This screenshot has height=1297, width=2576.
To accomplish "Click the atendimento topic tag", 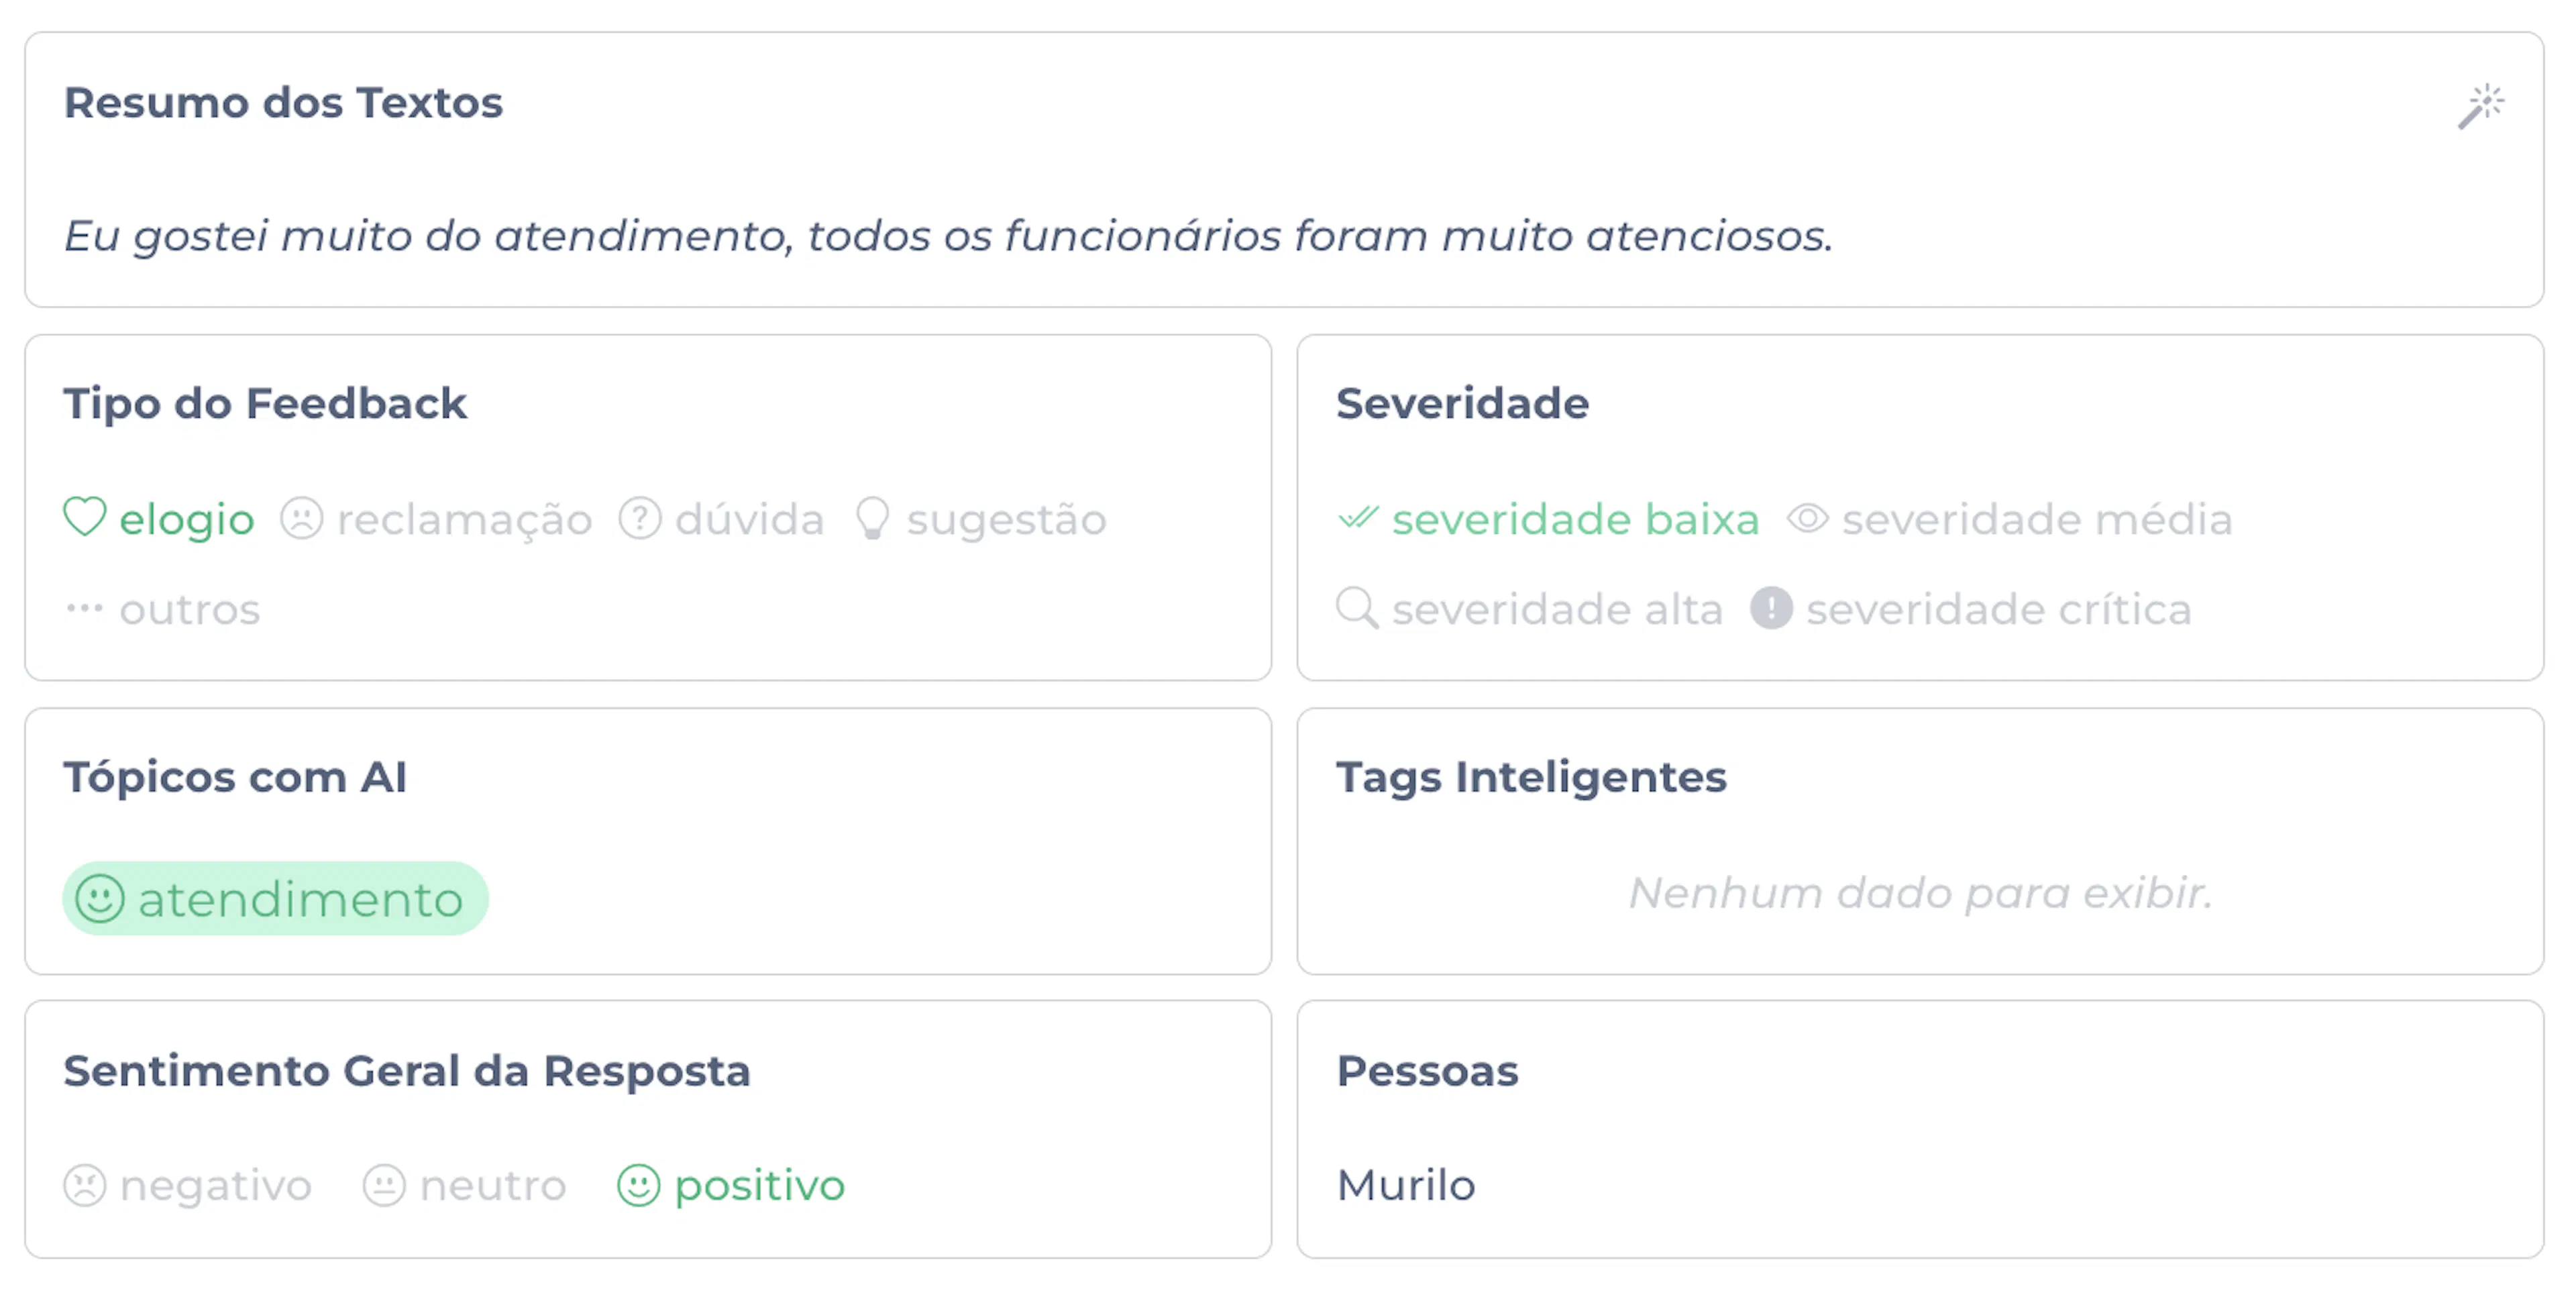I will tap(300, 899).
